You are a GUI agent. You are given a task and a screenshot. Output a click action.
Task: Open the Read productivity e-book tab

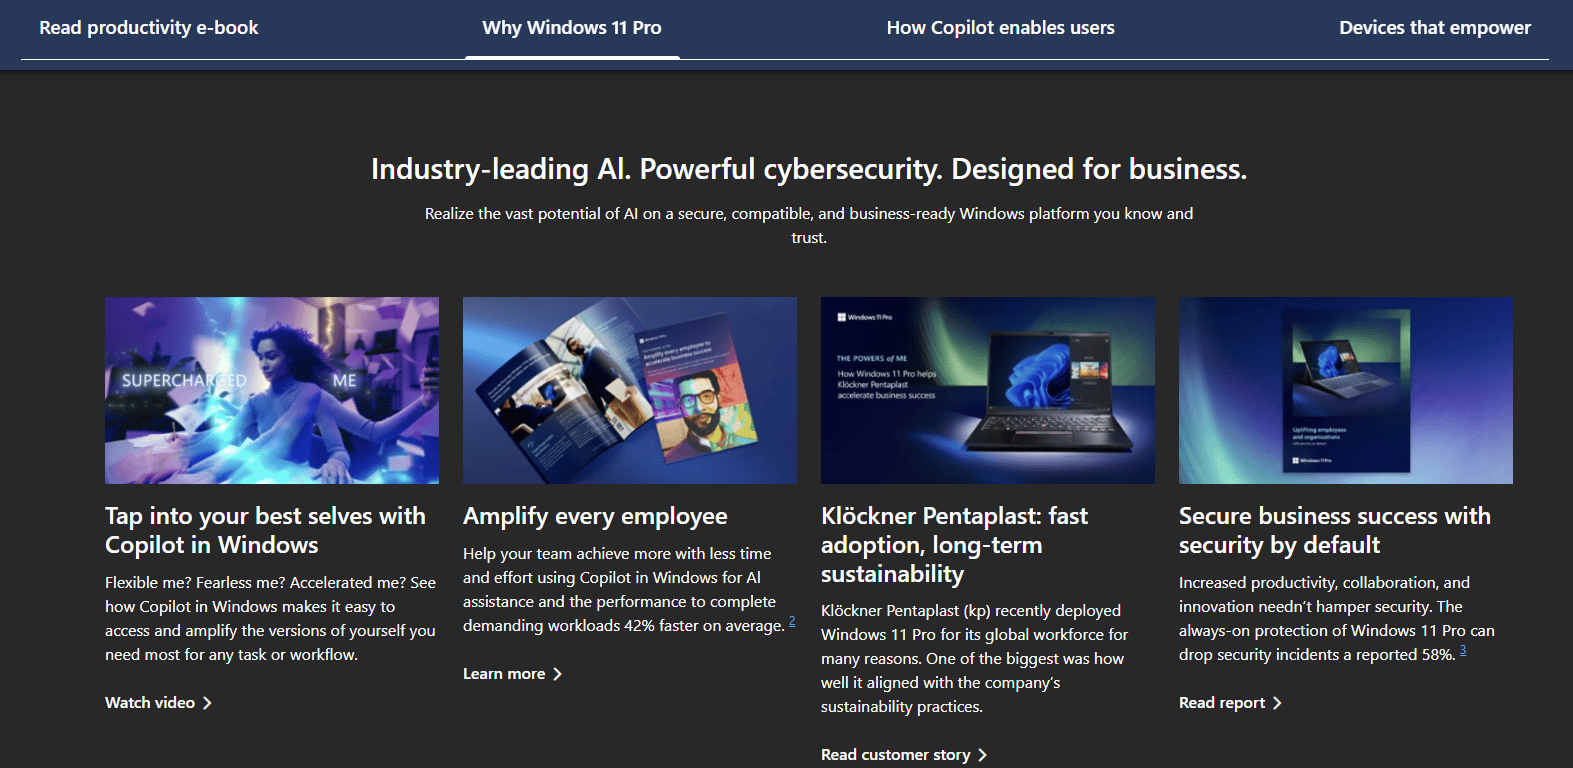tap(148, 28)
